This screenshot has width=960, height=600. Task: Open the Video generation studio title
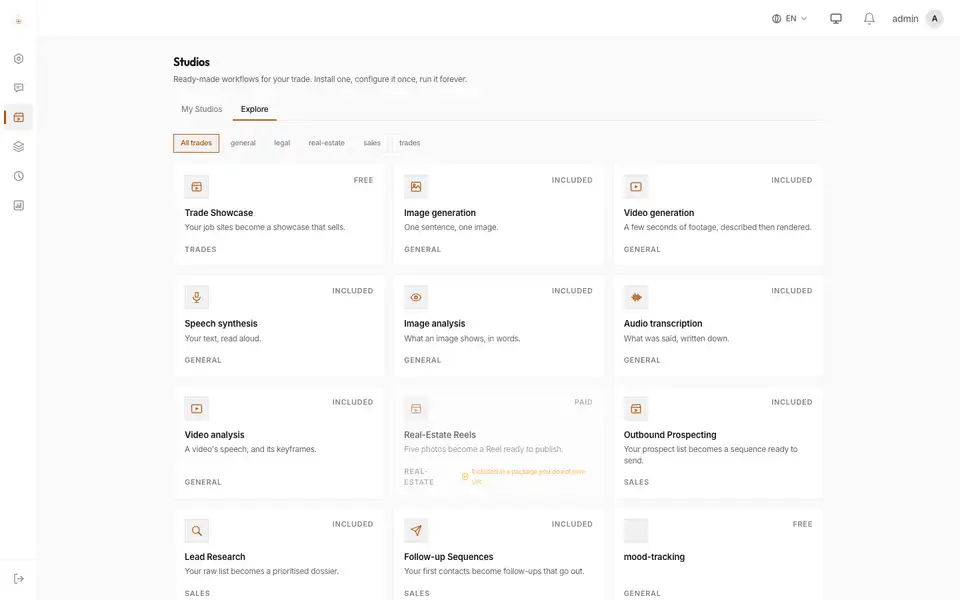(659, 213)
